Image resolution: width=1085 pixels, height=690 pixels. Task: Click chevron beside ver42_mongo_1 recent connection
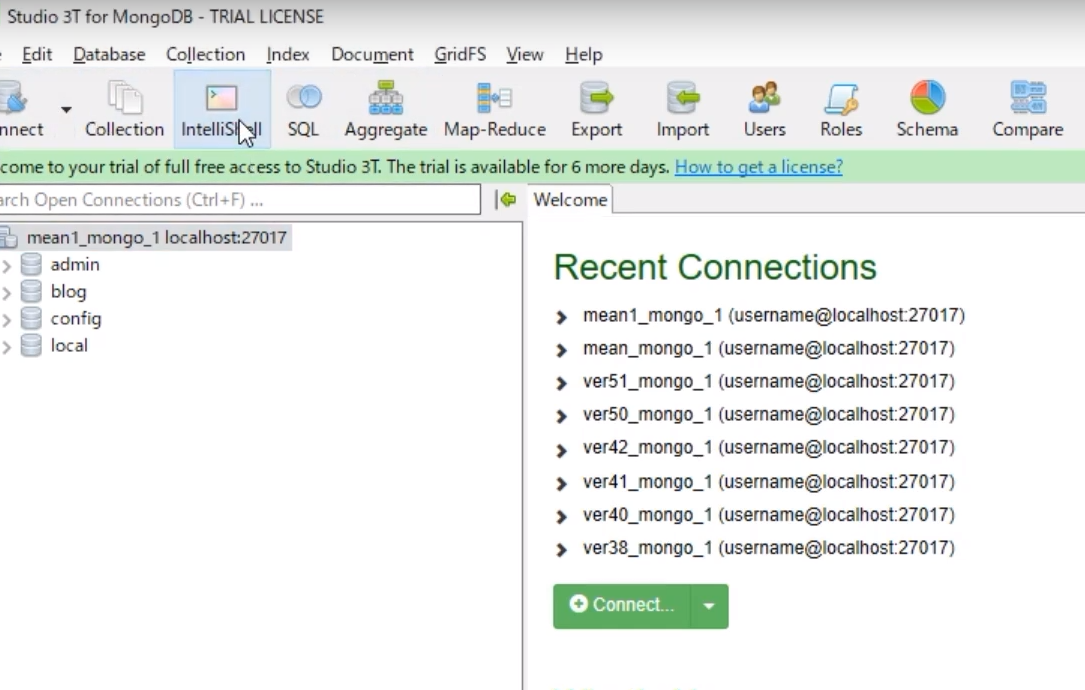tap(561, 451)
